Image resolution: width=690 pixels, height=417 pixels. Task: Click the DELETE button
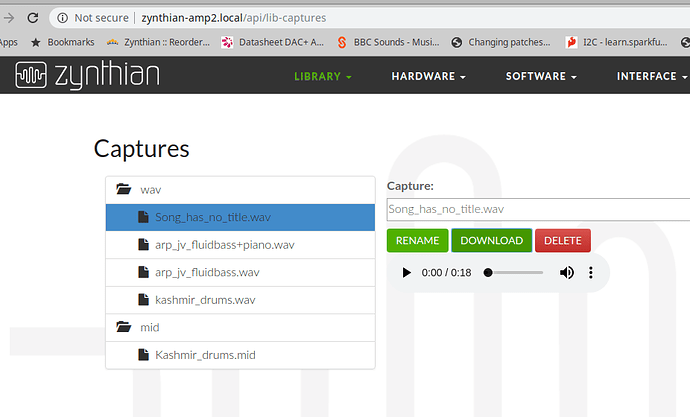coord(563,241)
